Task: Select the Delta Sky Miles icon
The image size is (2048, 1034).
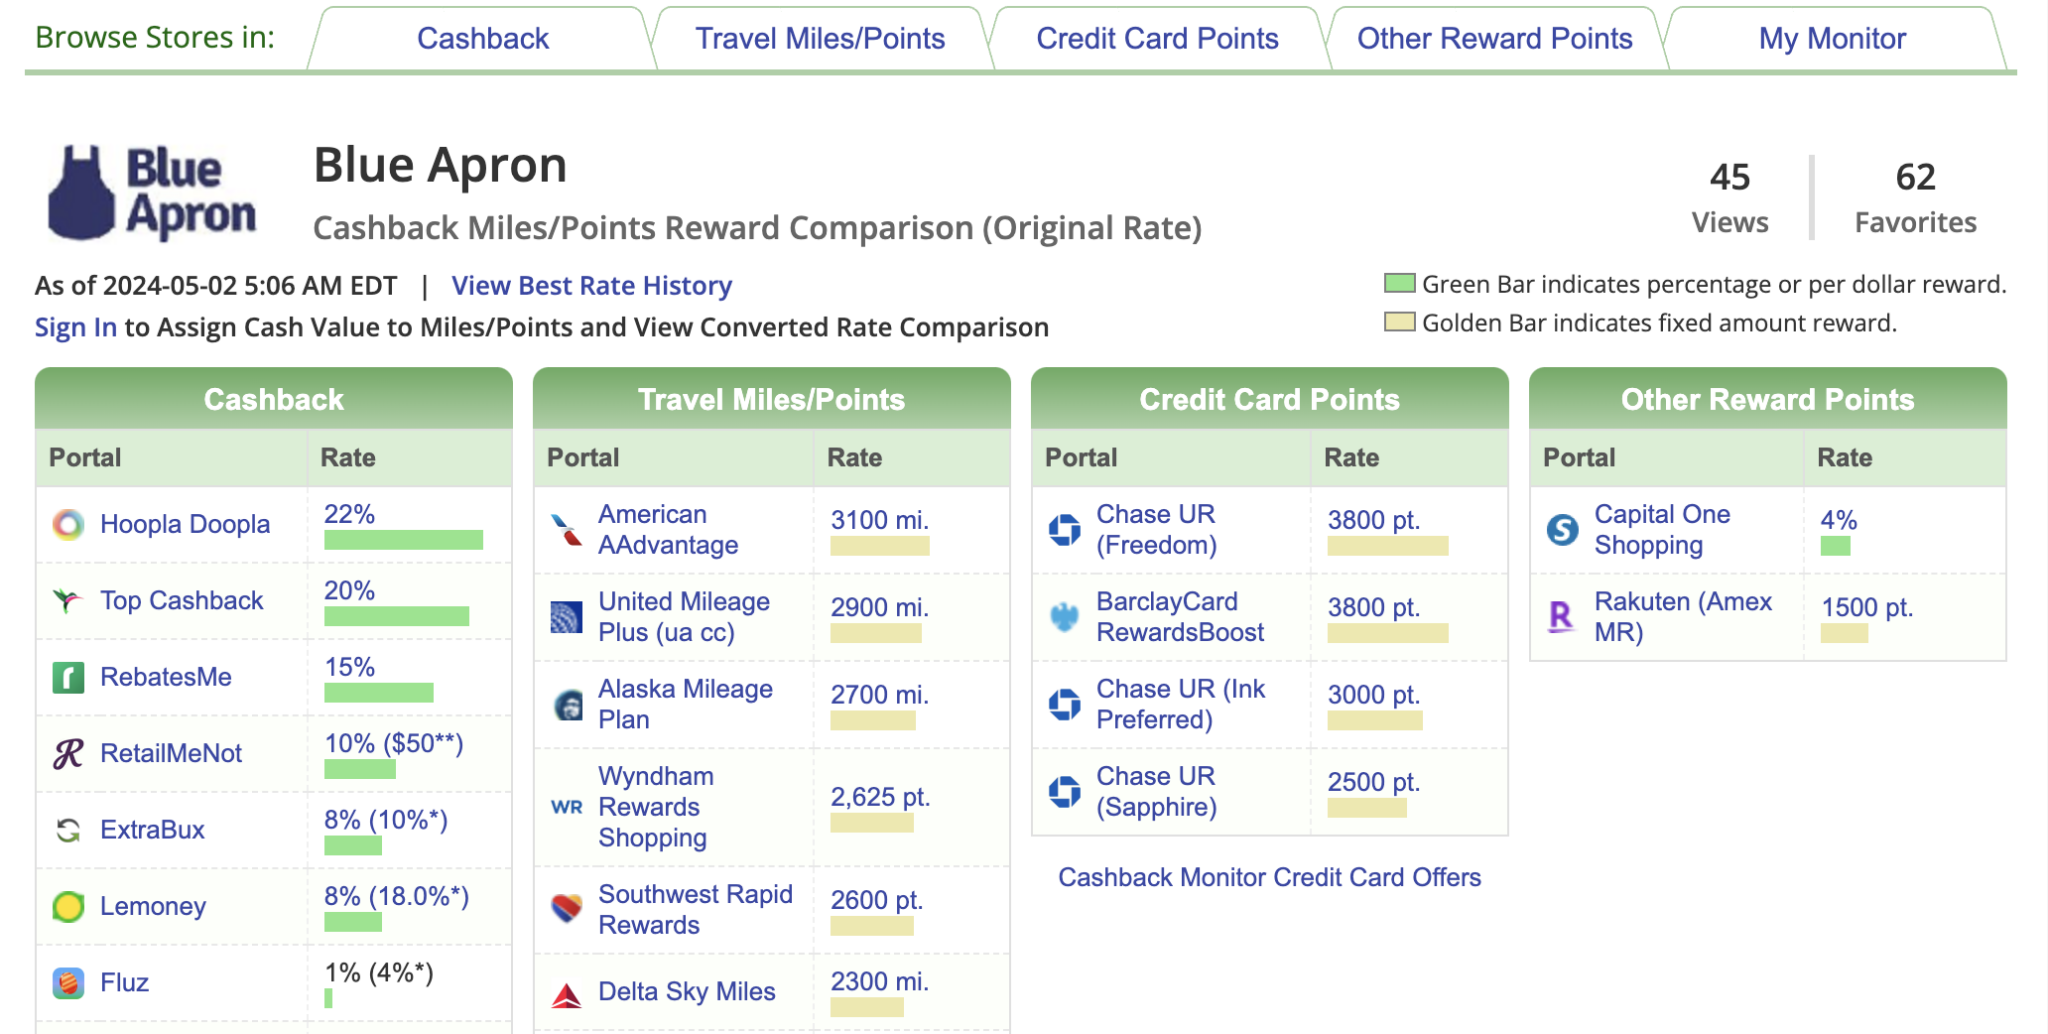Action: (565, 991)
